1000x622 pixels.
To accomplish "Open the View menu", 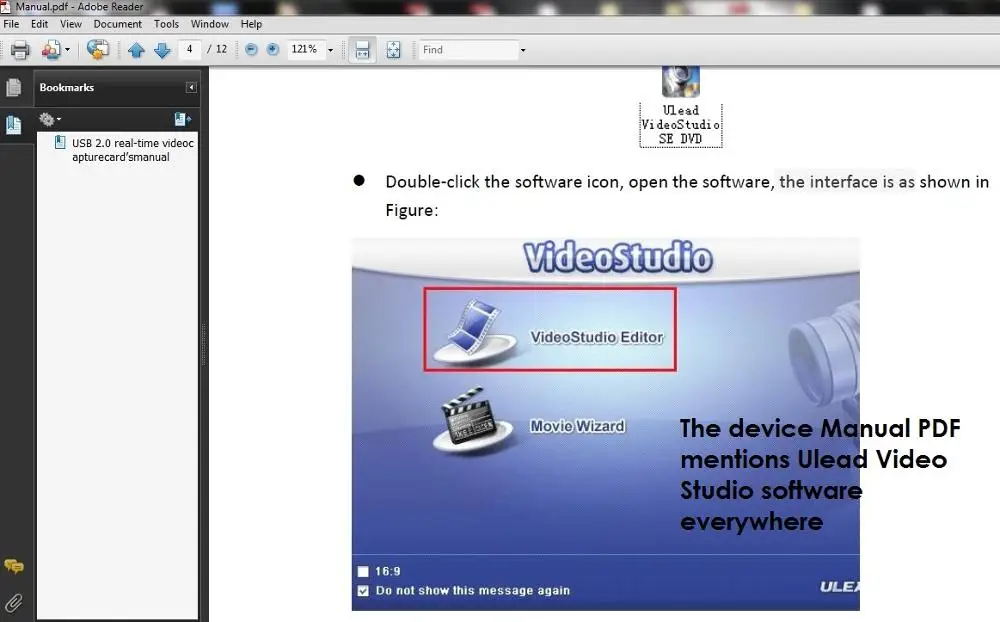I will [71, 24].
